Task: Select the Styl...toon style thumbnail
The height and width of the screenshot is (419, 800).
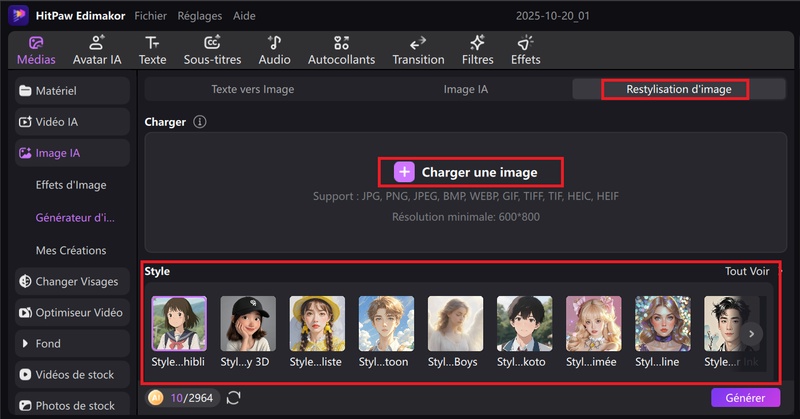Action: click(386, 324)
